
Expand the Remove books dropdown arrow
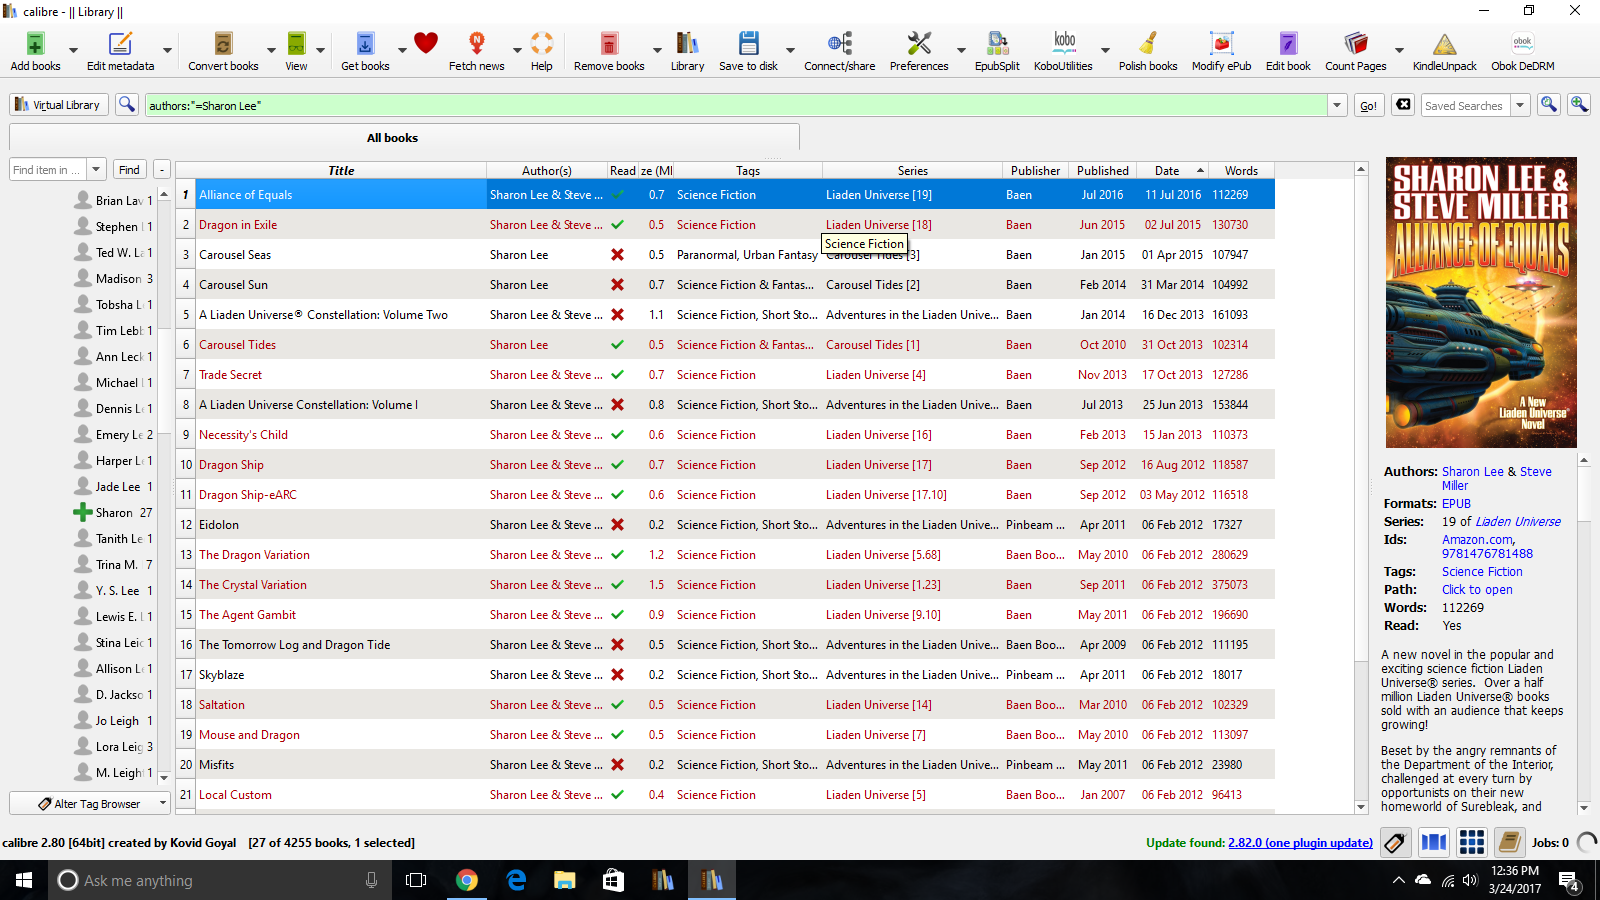pyautogui.click(x=657, y=50)
